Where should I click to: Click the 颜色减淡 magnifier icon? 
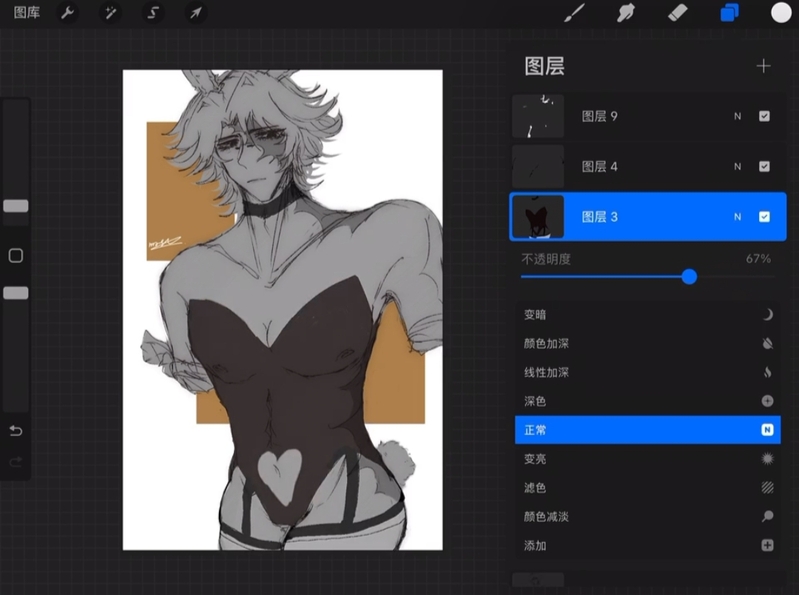point(767,517)
